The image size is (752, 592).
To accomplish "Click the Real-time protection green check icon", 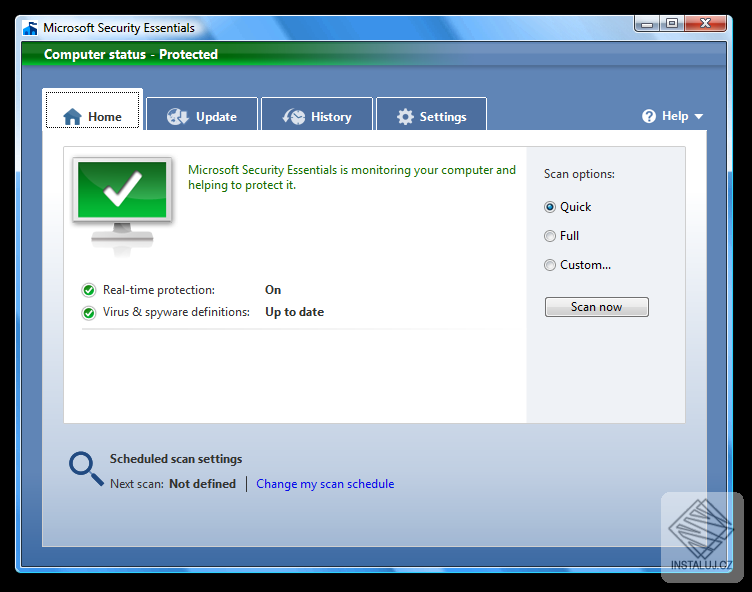I will [x=89, y=290].
